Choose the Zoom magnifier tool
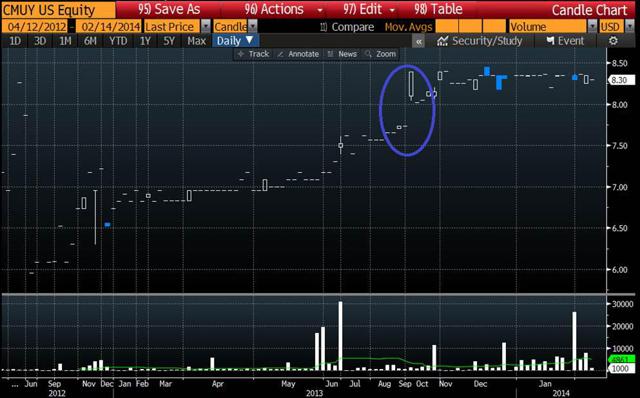This screenshot has width=640, height=398. 380,54
